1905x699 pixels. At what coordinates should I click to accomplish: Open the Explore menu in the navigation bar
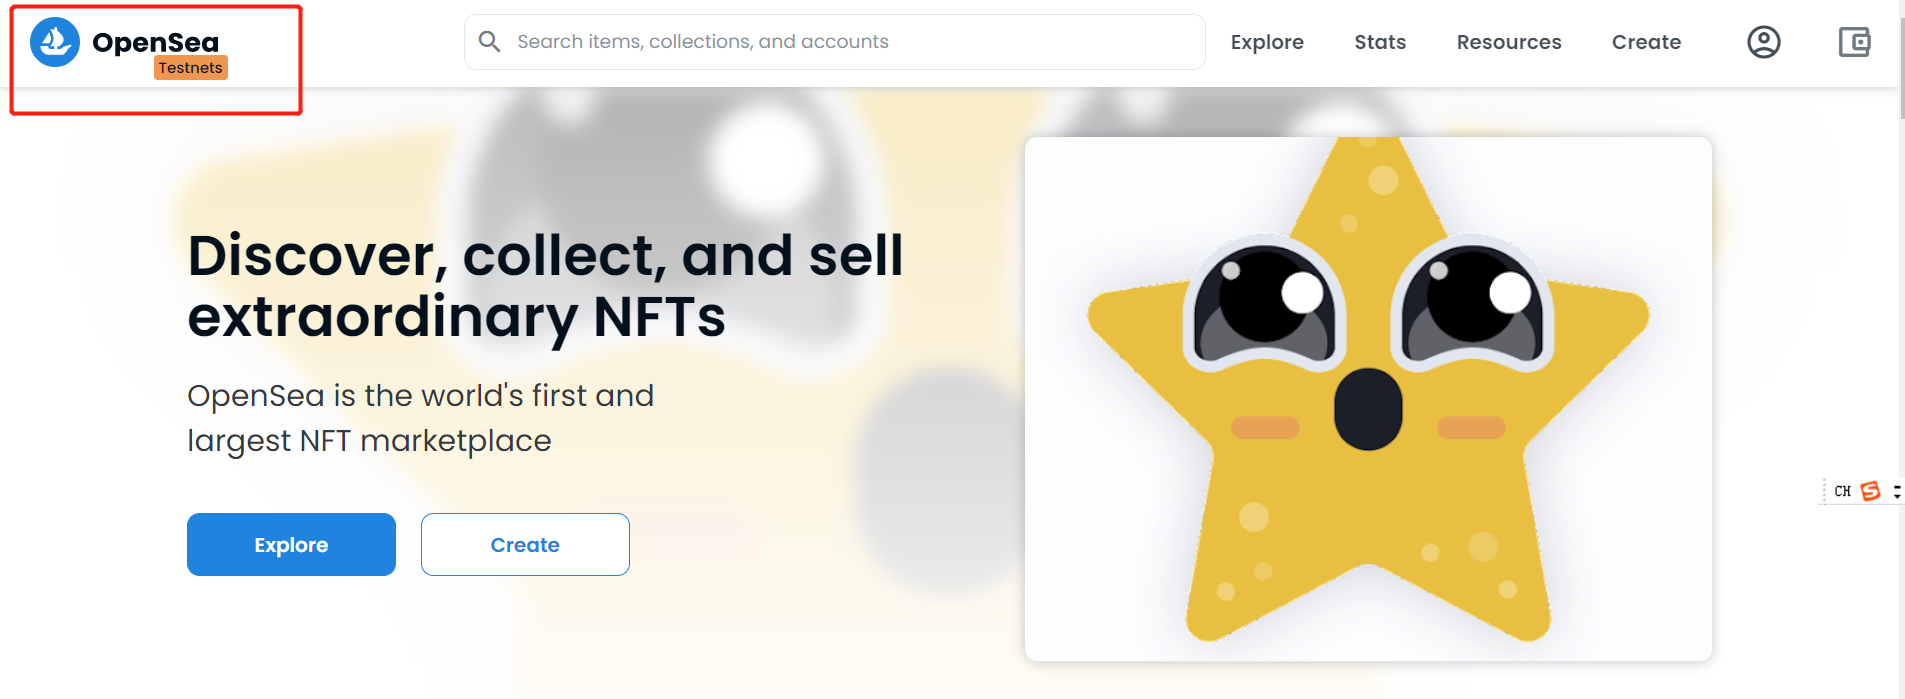pos(1267,42)
